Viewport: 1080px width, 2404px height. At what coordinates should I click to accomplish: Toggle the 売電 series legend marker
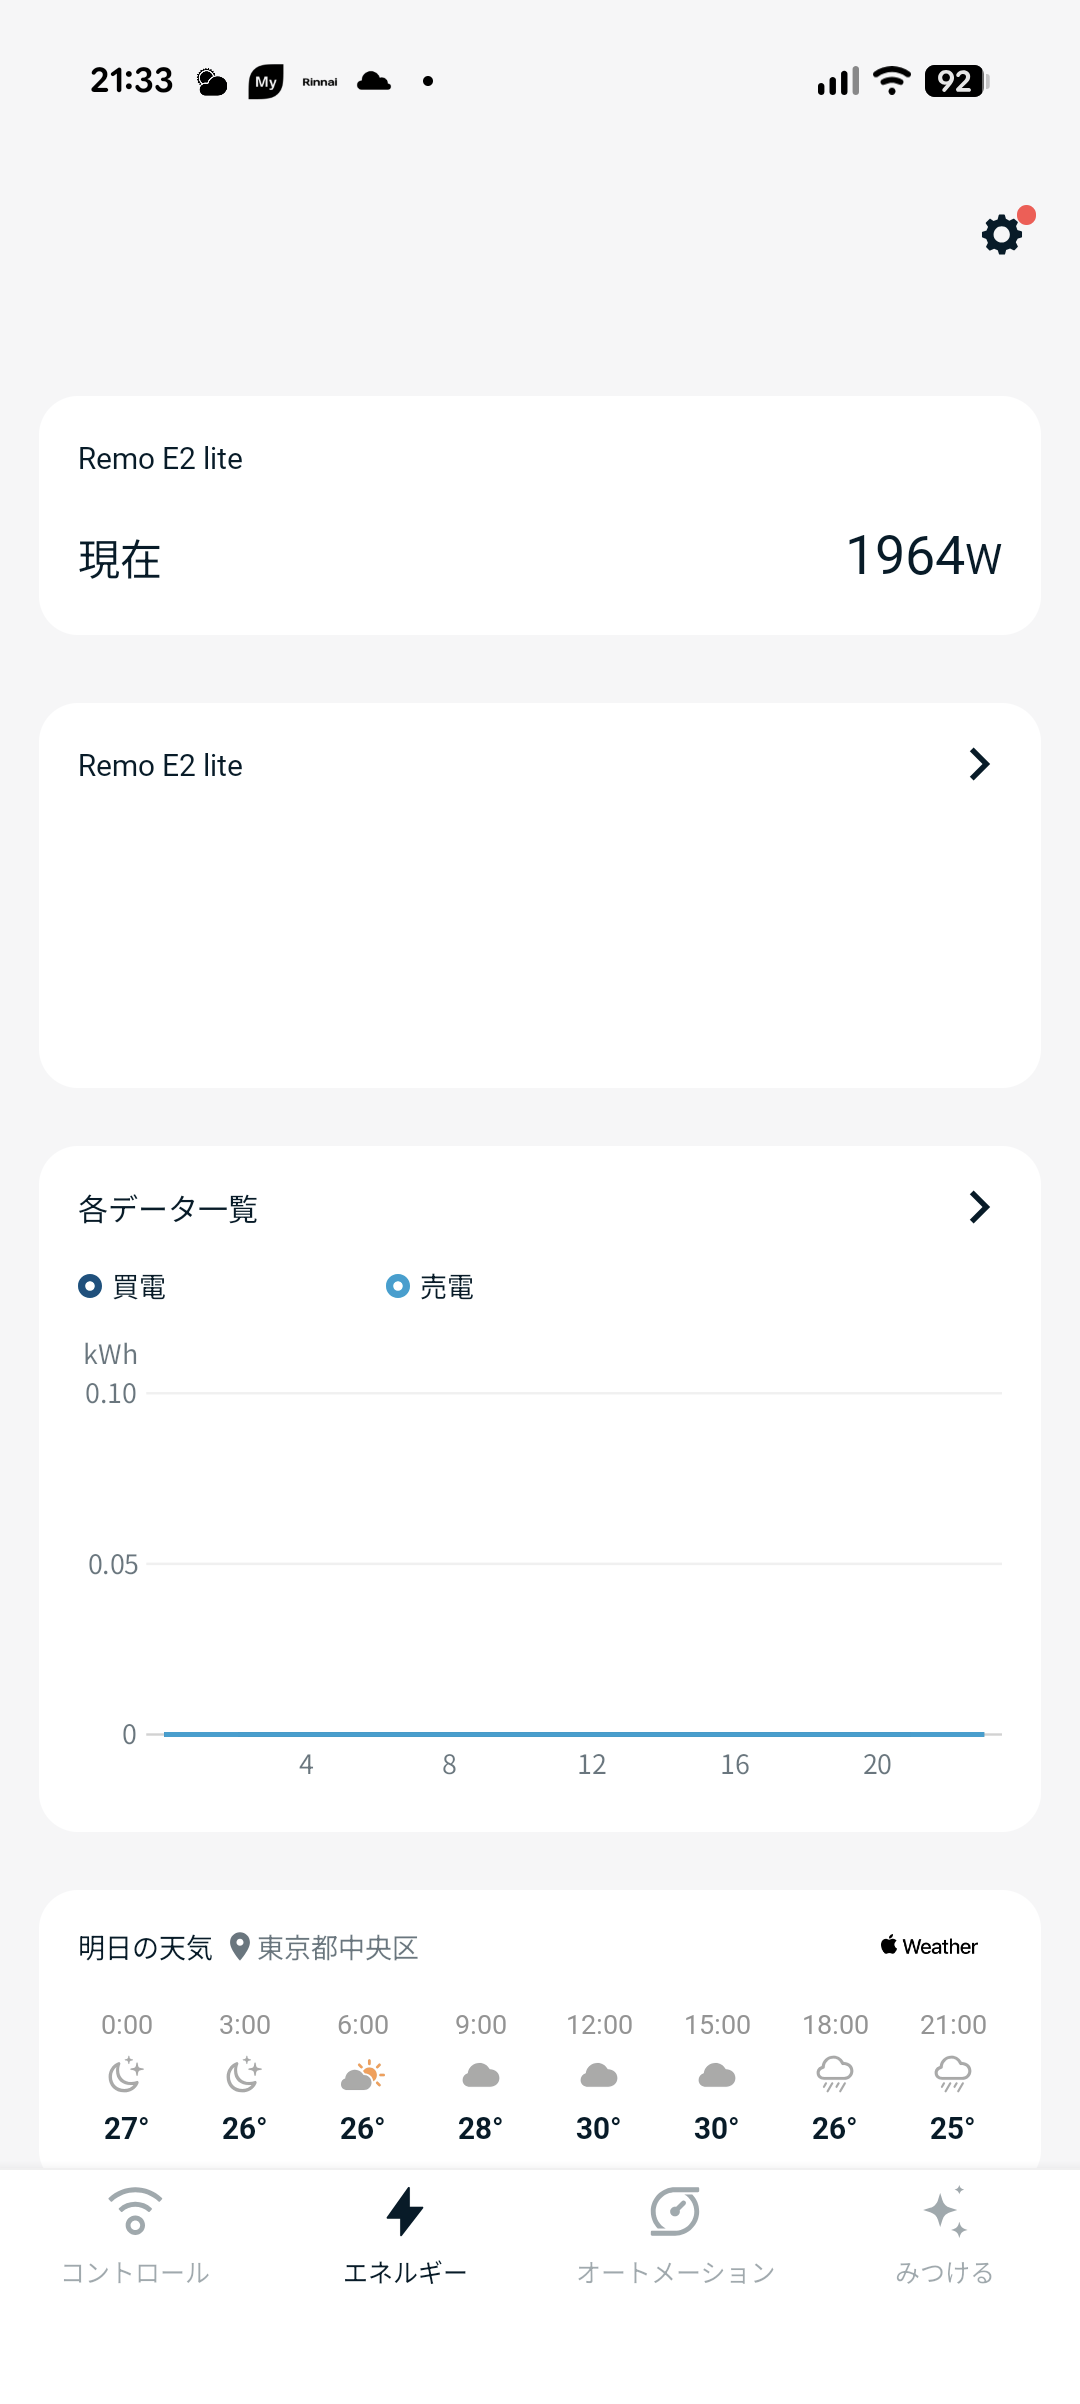(x=398, y=1286)
